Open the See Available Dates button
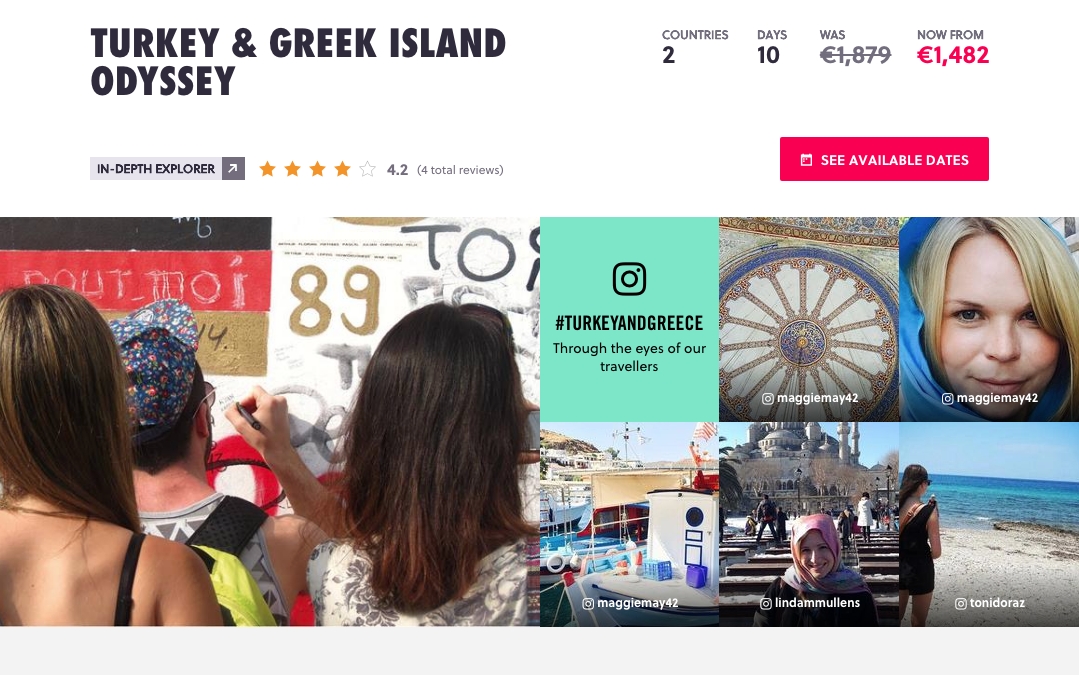1079x675 pixels. pos(884,159)
